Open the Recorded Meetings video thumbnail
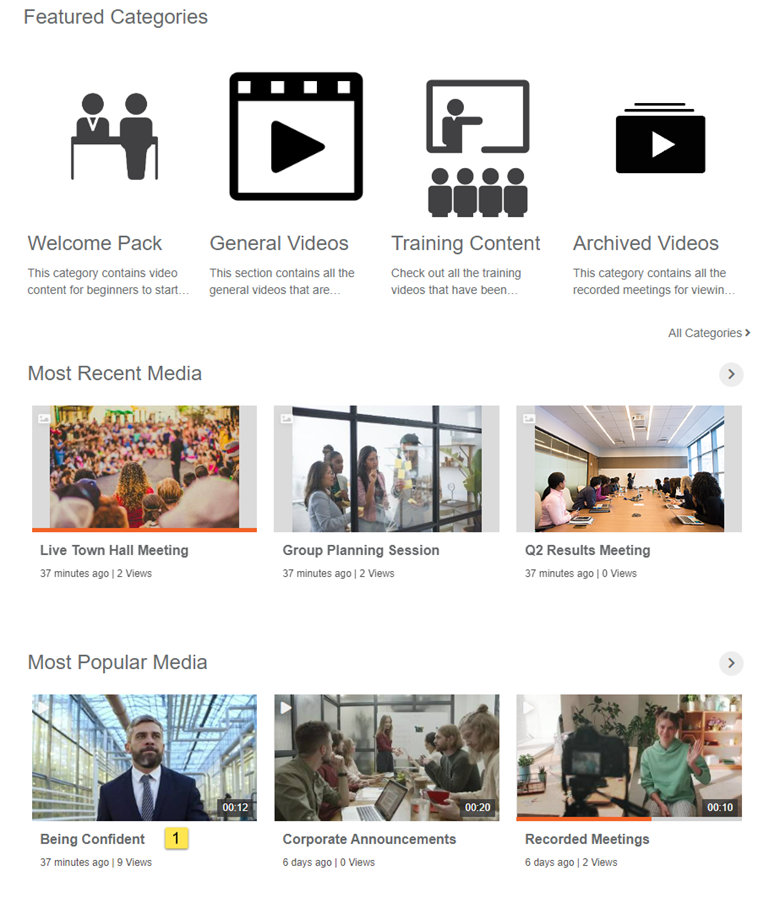The image size is (780, 909). [629, 756]
